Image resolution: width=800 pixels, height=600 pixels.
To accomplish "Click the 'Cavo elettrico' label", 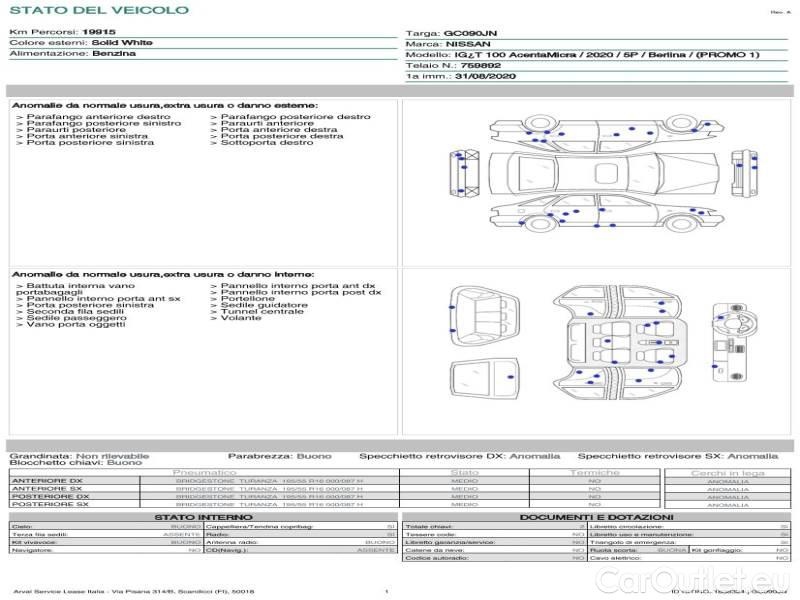I will tap(615, 558).
